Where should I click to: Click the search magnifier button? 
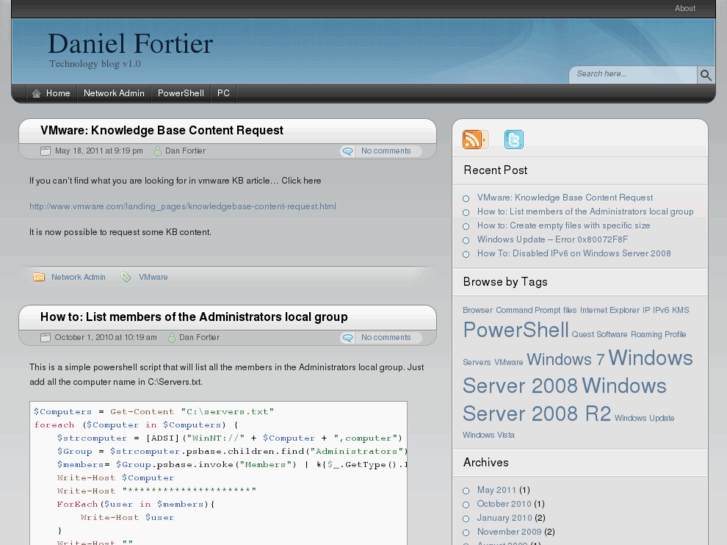706,74
